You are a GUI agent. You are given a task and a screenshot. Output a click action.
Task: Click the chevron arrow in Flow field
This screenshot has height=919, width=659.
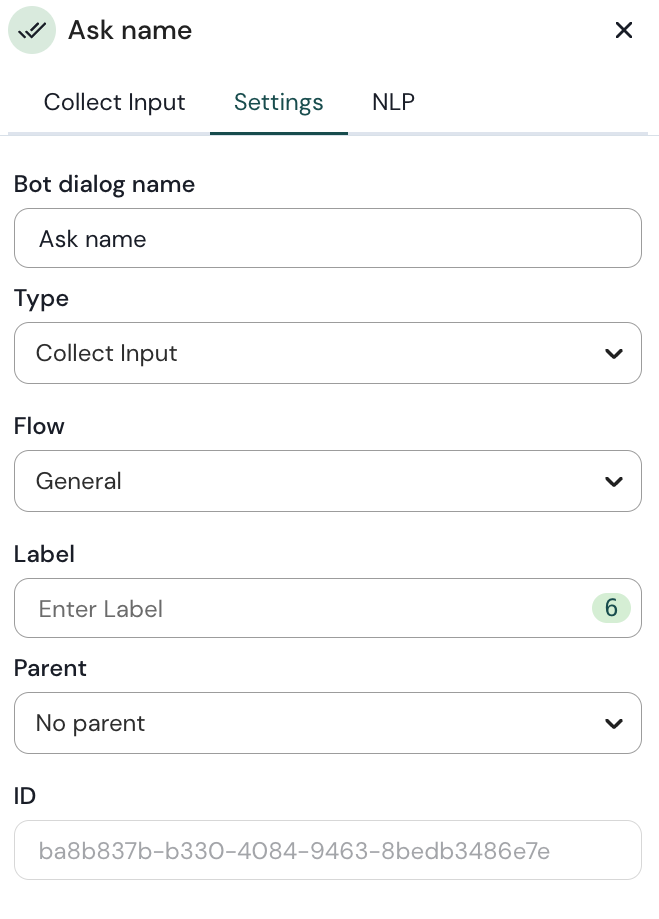[x=614, y=481]
